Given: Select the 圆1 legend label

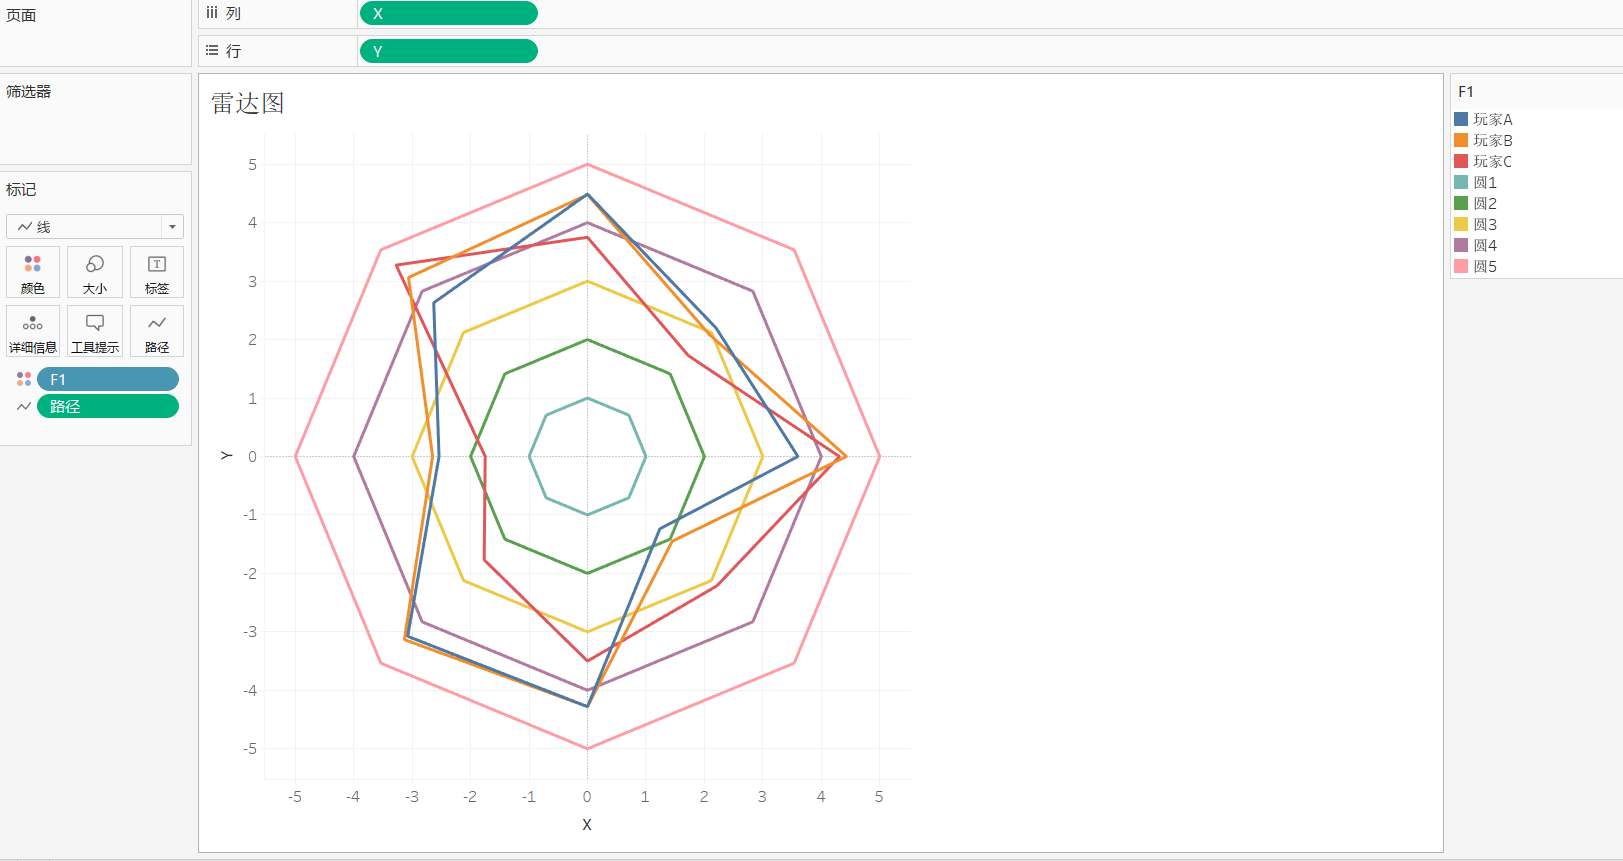Looking at the screenshot, I should [x=1485, y=182].
